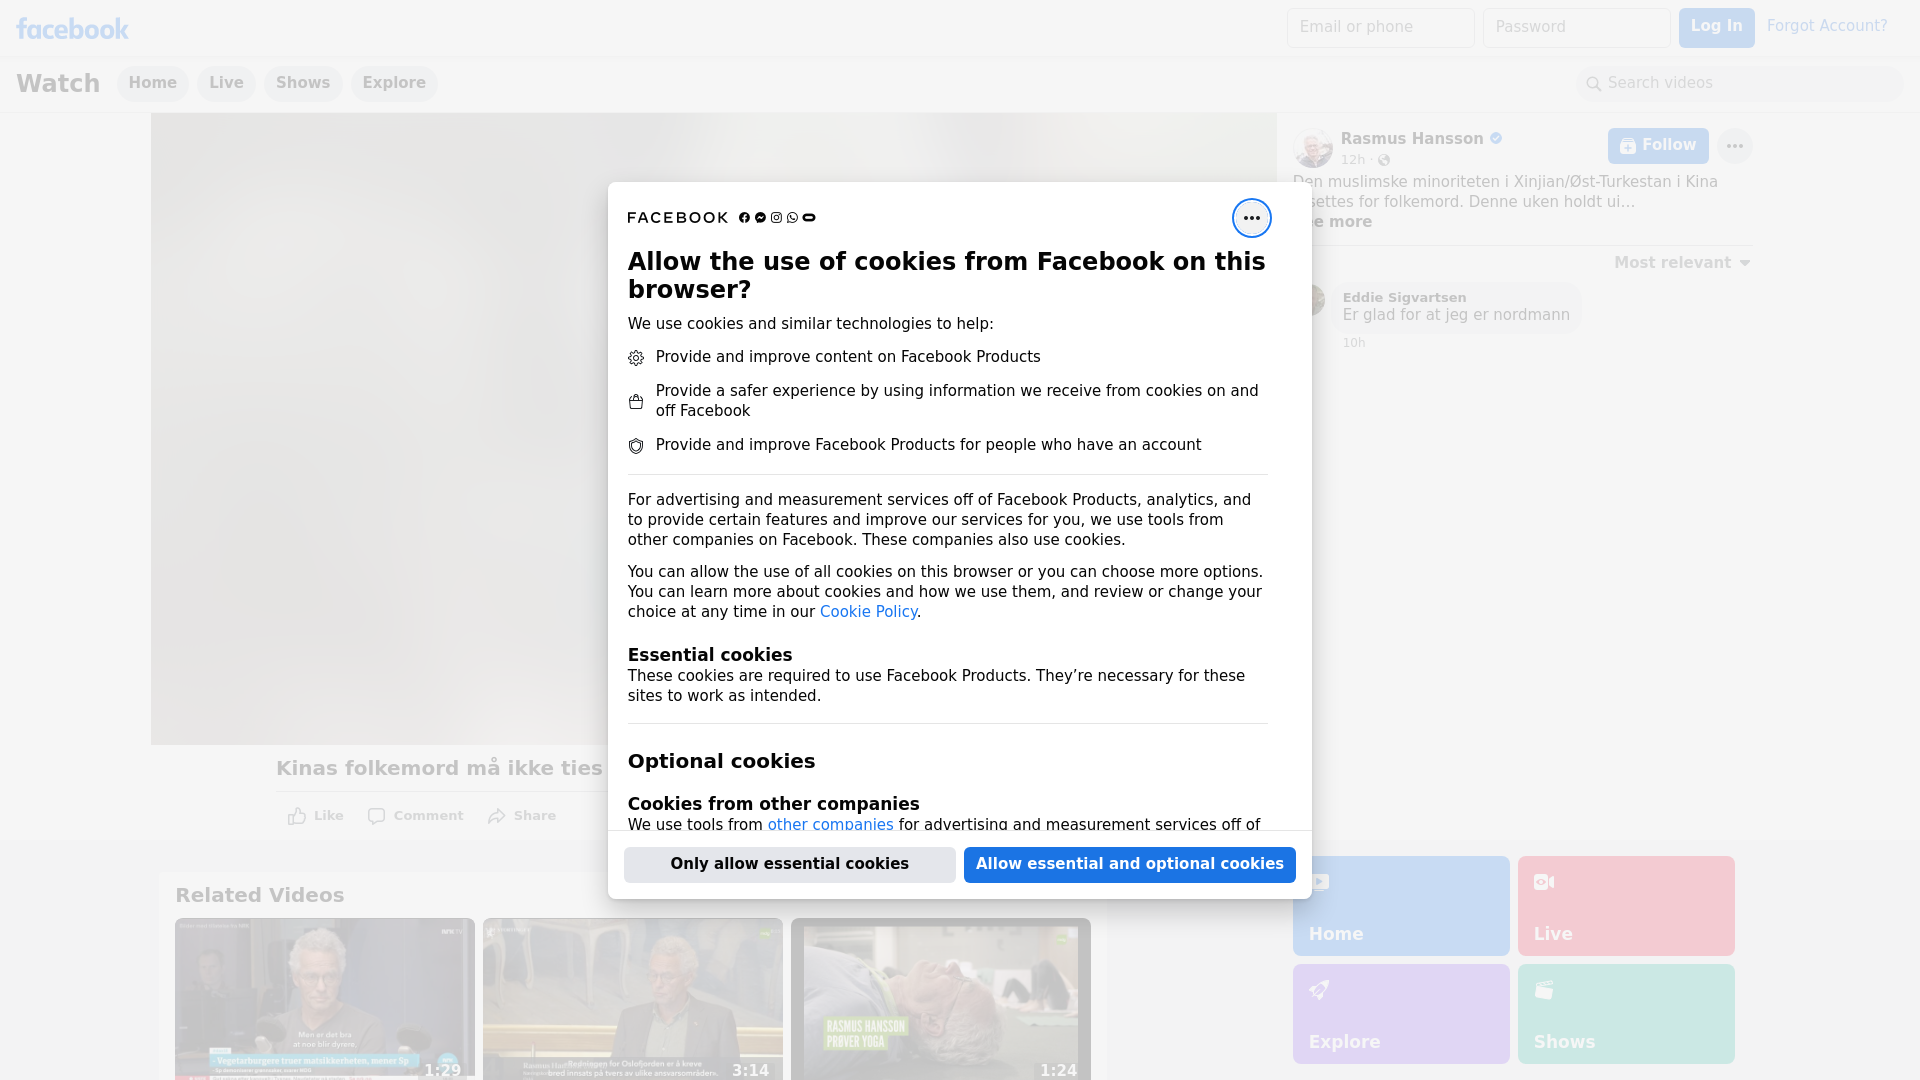Click the blue Home tile at bottom right
Image resolution: width=1920 pixels, height=1080 pixels.
[1401, 906]
